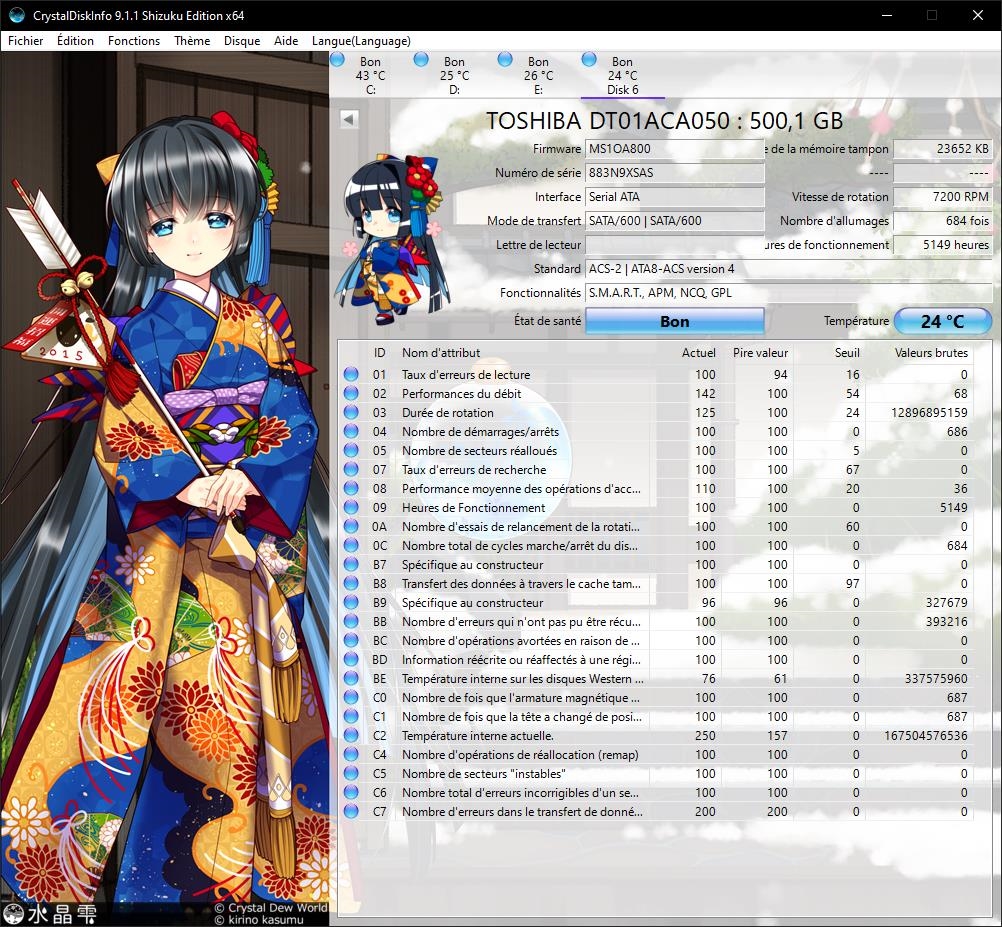Open the Fichier menu
Image resolution: width=1002 pixels, height=927 pixels.
tap(26, 41)
